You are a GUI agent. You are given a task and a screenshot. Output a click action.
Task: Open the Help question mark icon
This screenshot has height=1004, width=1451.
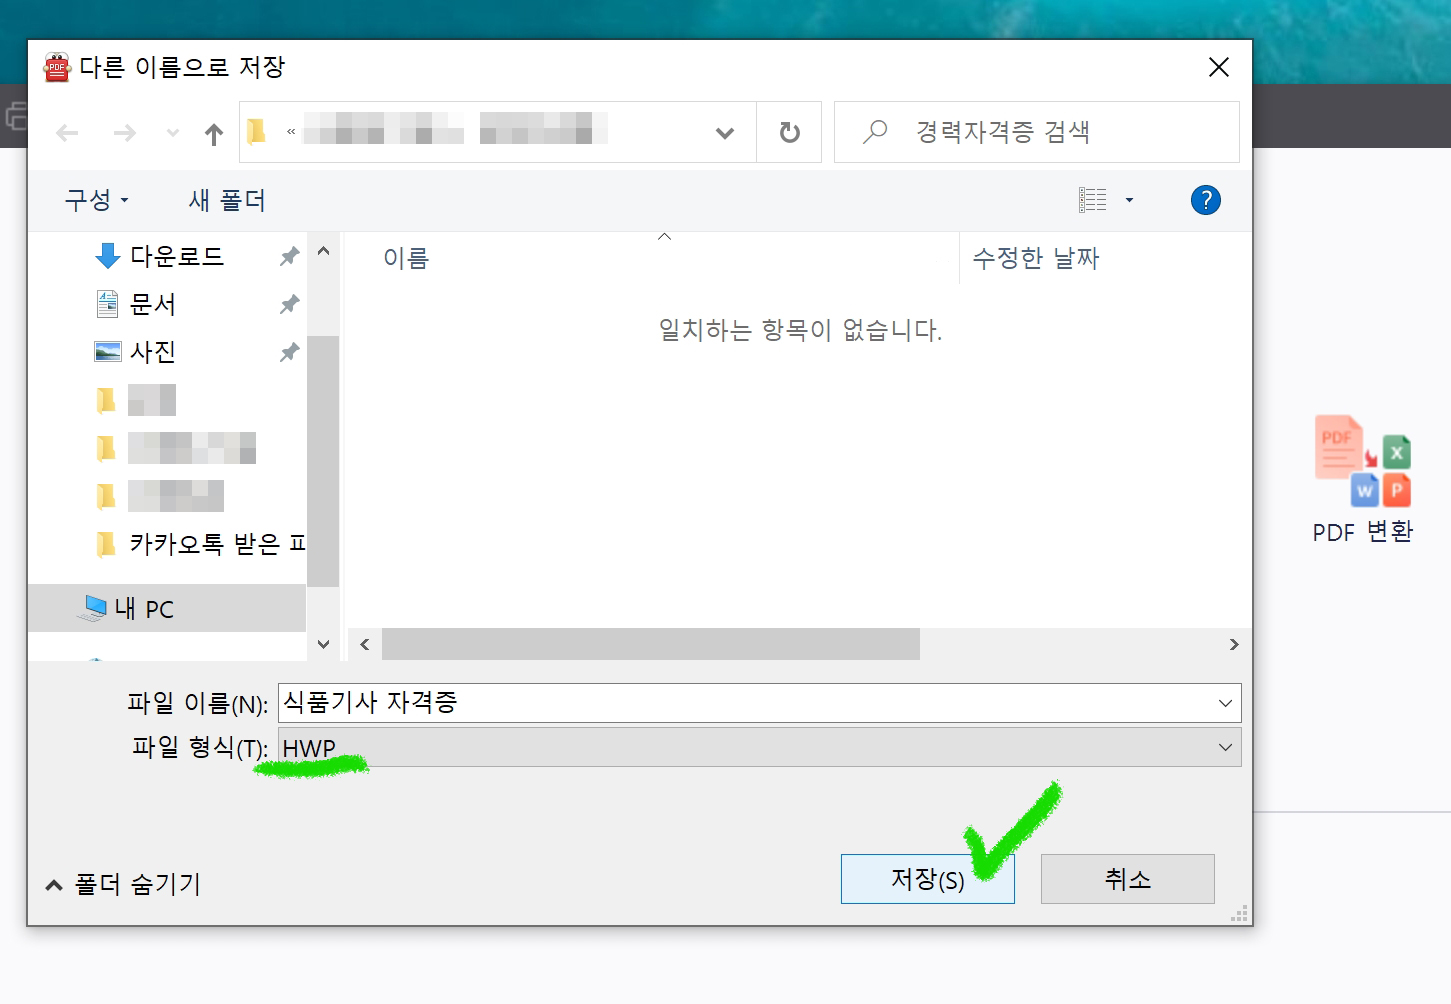pos(1205,200)
